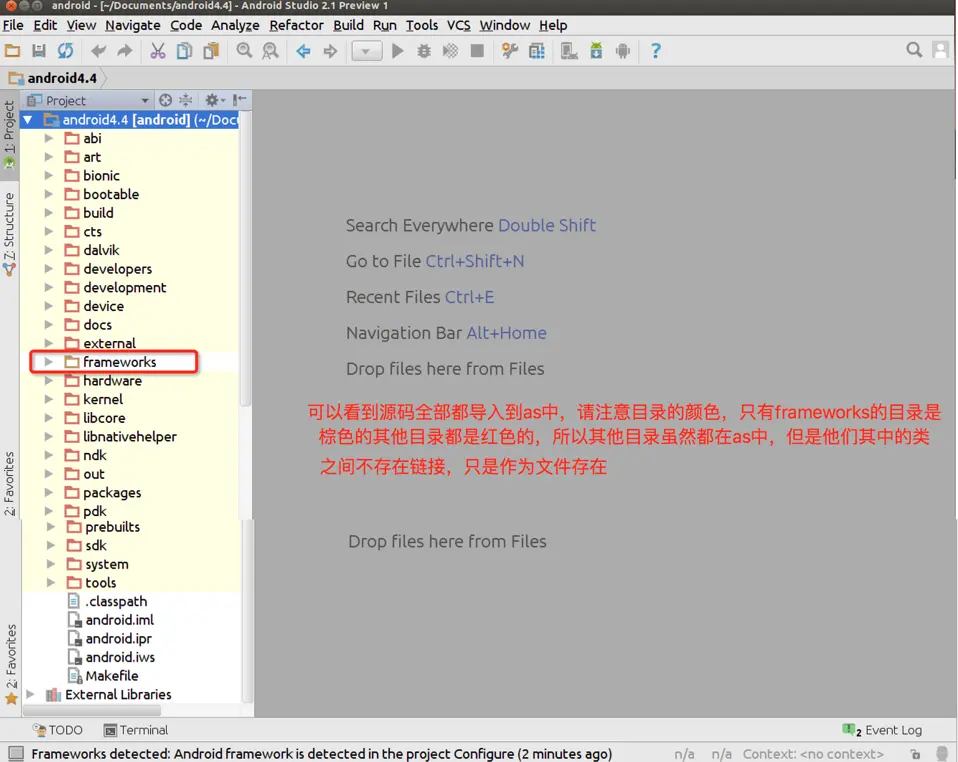Expand the kernel folder arrow
The width and height of the screenshot is (958, 762).
tap(49, 400)
